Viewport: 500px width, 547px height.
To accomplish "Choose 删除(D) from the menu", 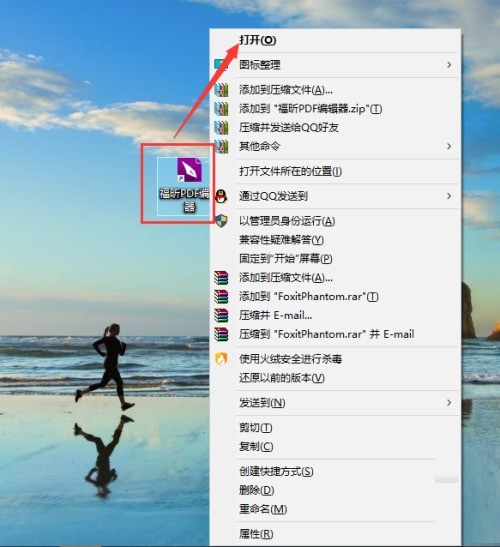I will click(256, 490).
